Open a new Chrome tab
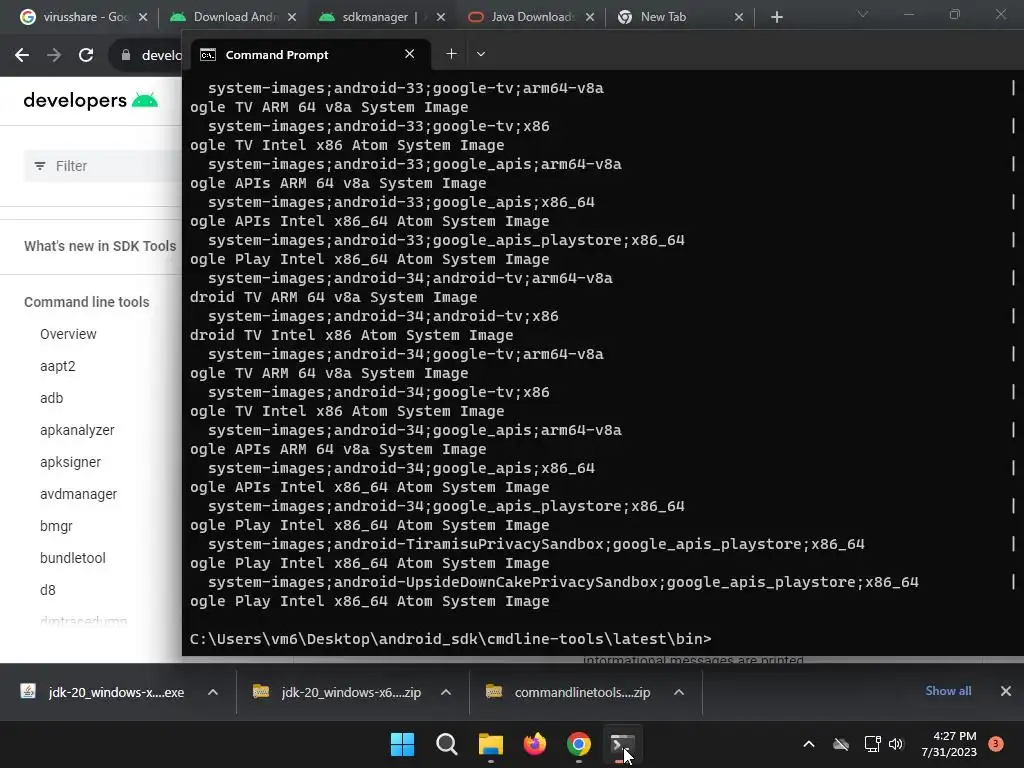The image size is (1024, 768). (776, 17)
